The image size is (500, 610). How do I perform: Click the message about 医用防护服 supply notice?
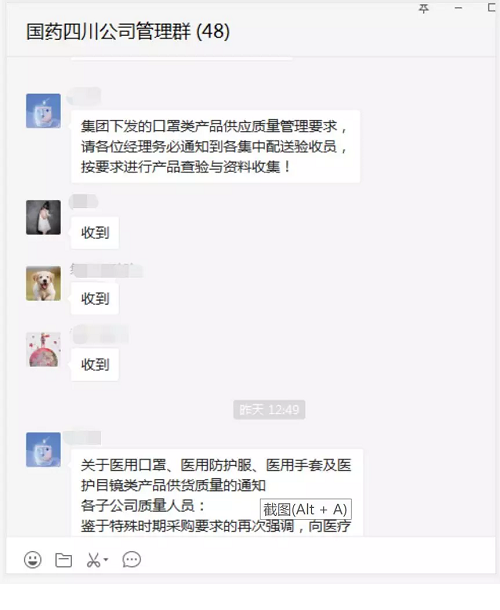click(217, 493)
